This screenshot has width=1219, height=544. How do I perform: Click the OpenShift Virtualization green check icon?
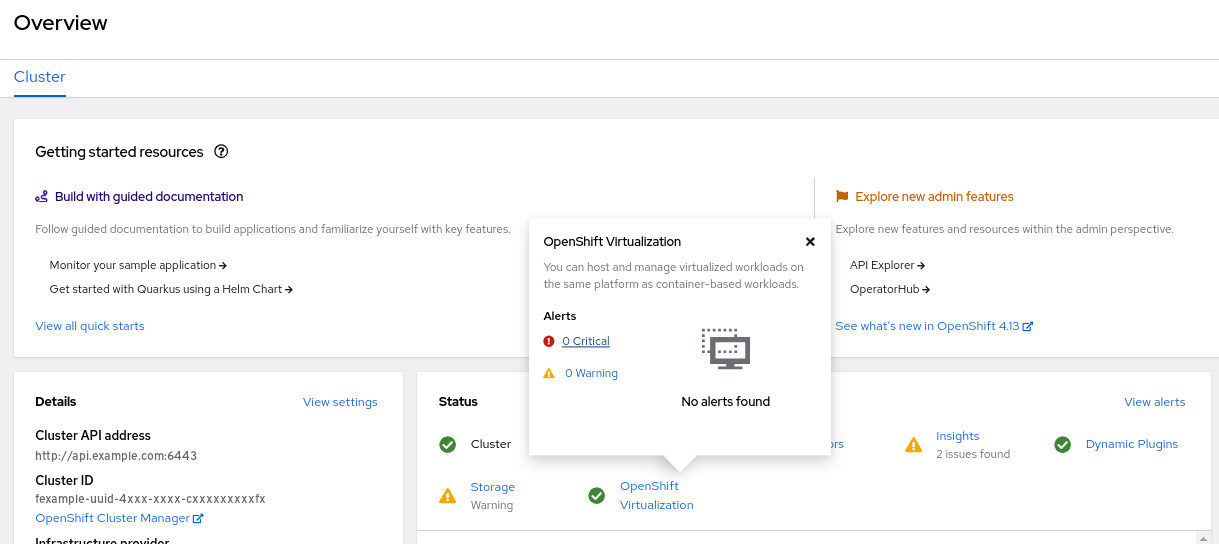pos(597,495)
